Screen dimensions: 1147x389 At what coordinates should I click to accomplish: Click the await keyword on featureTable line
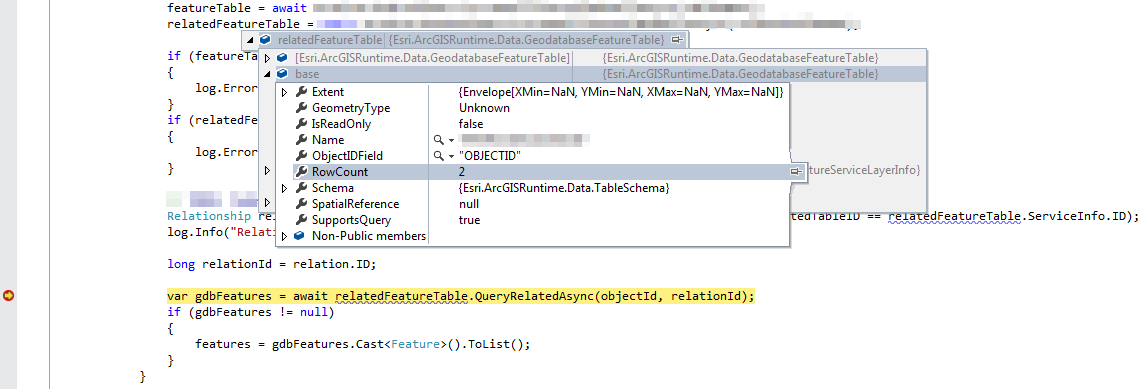(x=289, y=9)
